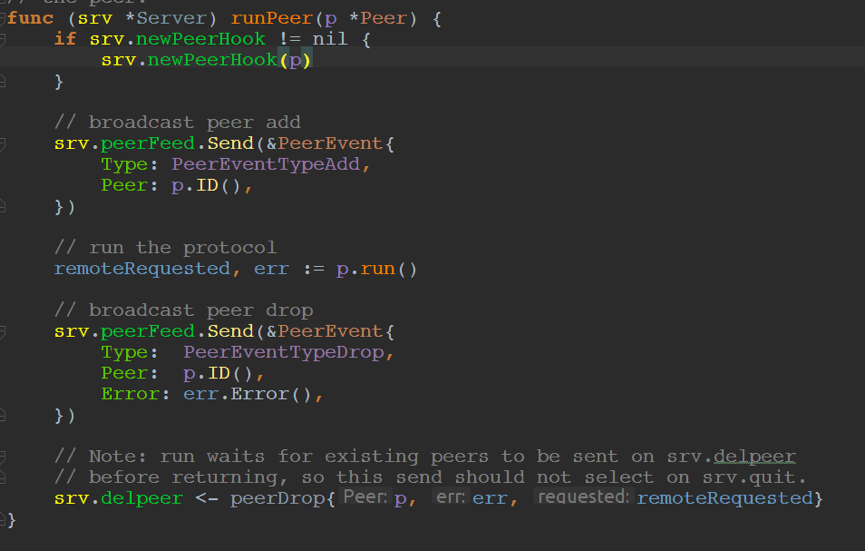Collapse the PeerEventTypeDrop Send call via its fold marker
This screenshot has height=551, width=865.
[x=2, y=331]
